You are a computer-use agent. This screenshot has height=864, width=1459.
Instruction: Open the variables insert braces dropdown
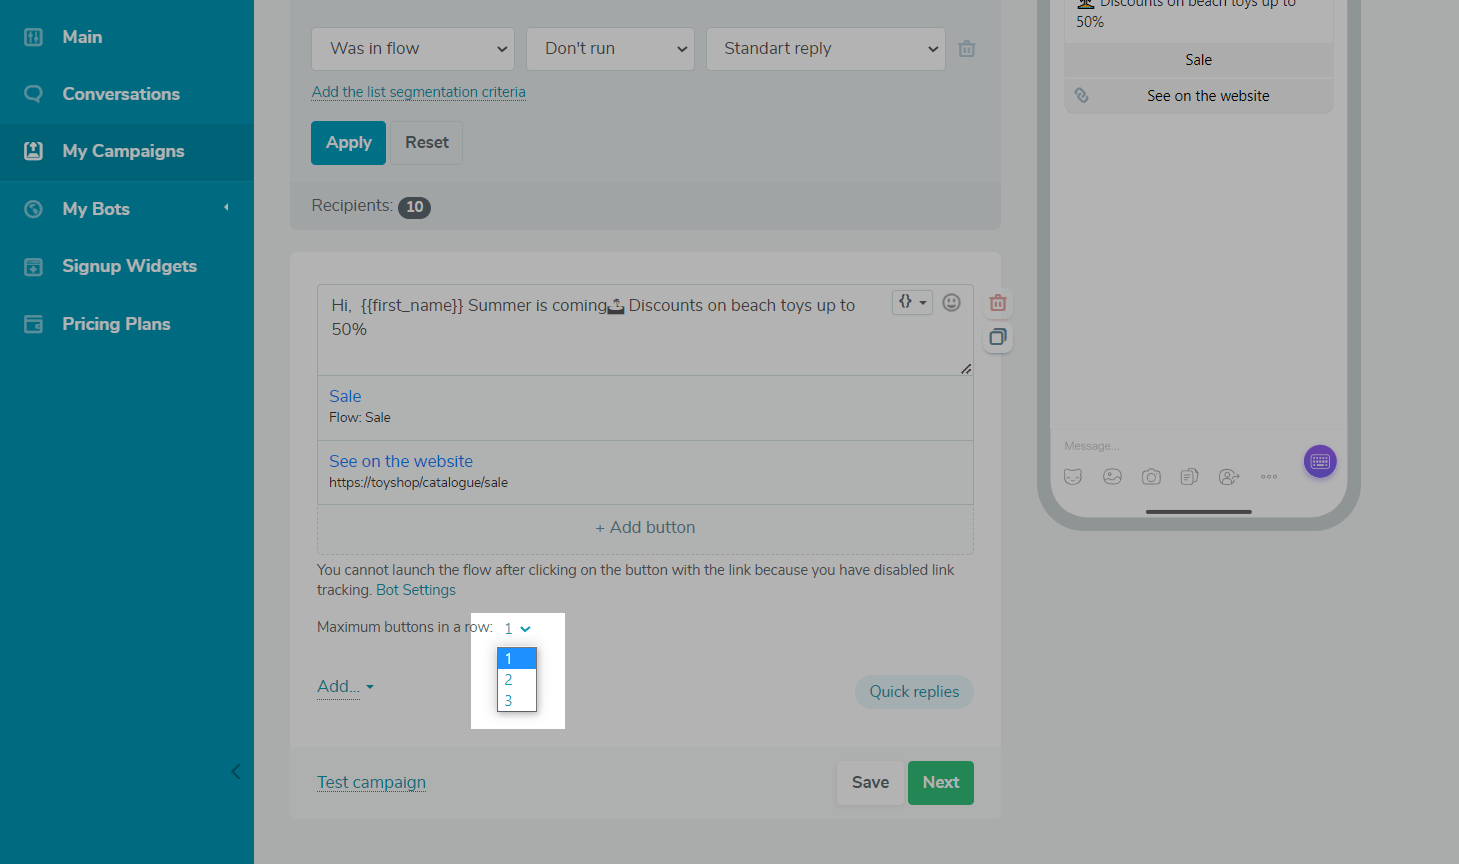911,302
